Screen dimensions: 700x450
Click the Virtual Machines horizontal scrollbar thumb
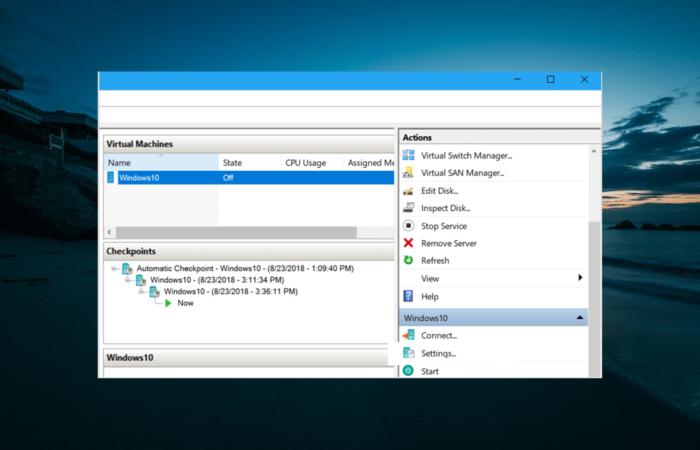coord(236,232)
